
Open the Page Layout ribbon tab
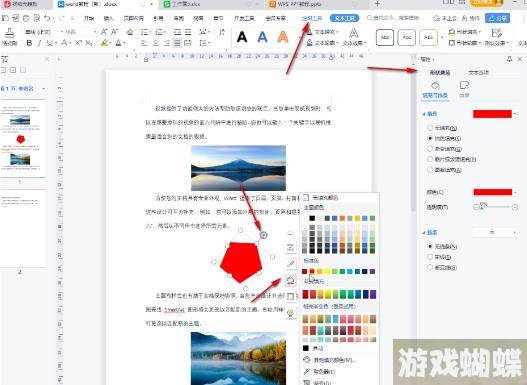(133, 18)
